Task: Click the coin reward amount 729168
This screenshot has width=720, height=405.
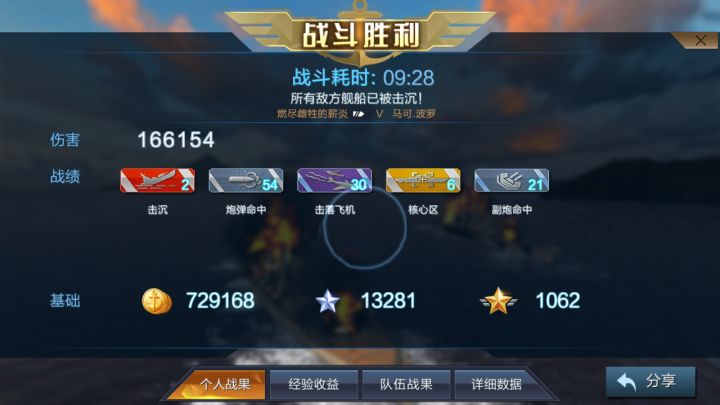Action: point(220,301)
